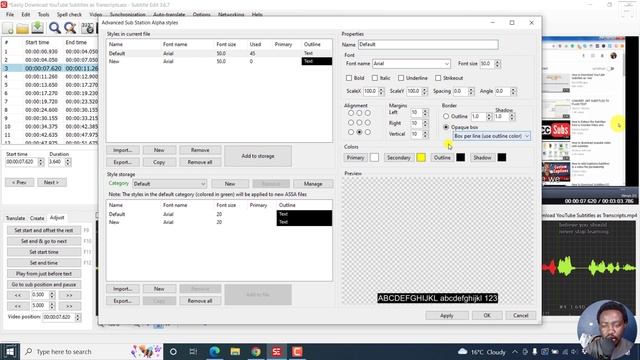Adjust the Vertical margin spinner
The width and height of the screenshot is (640, 360).
point(425,134)
